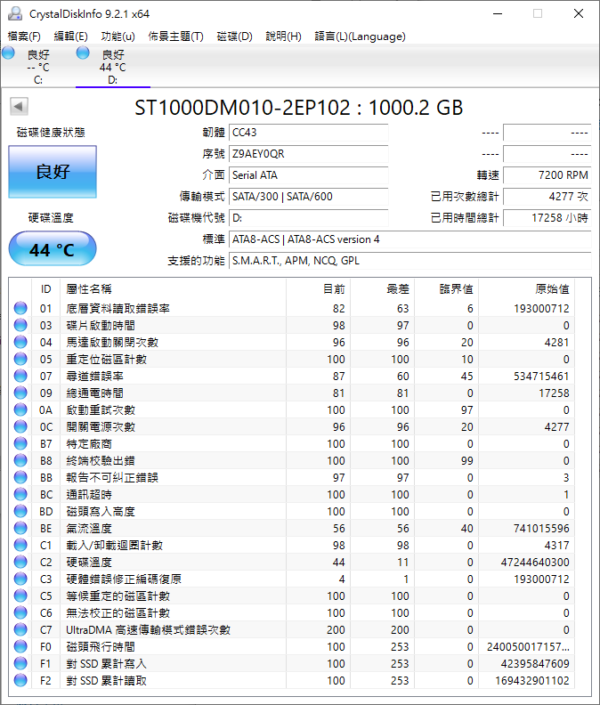This screenshot has width=600, height=705.
Task: Click status orb for attribute C3 row
Action: pos(20,579)
